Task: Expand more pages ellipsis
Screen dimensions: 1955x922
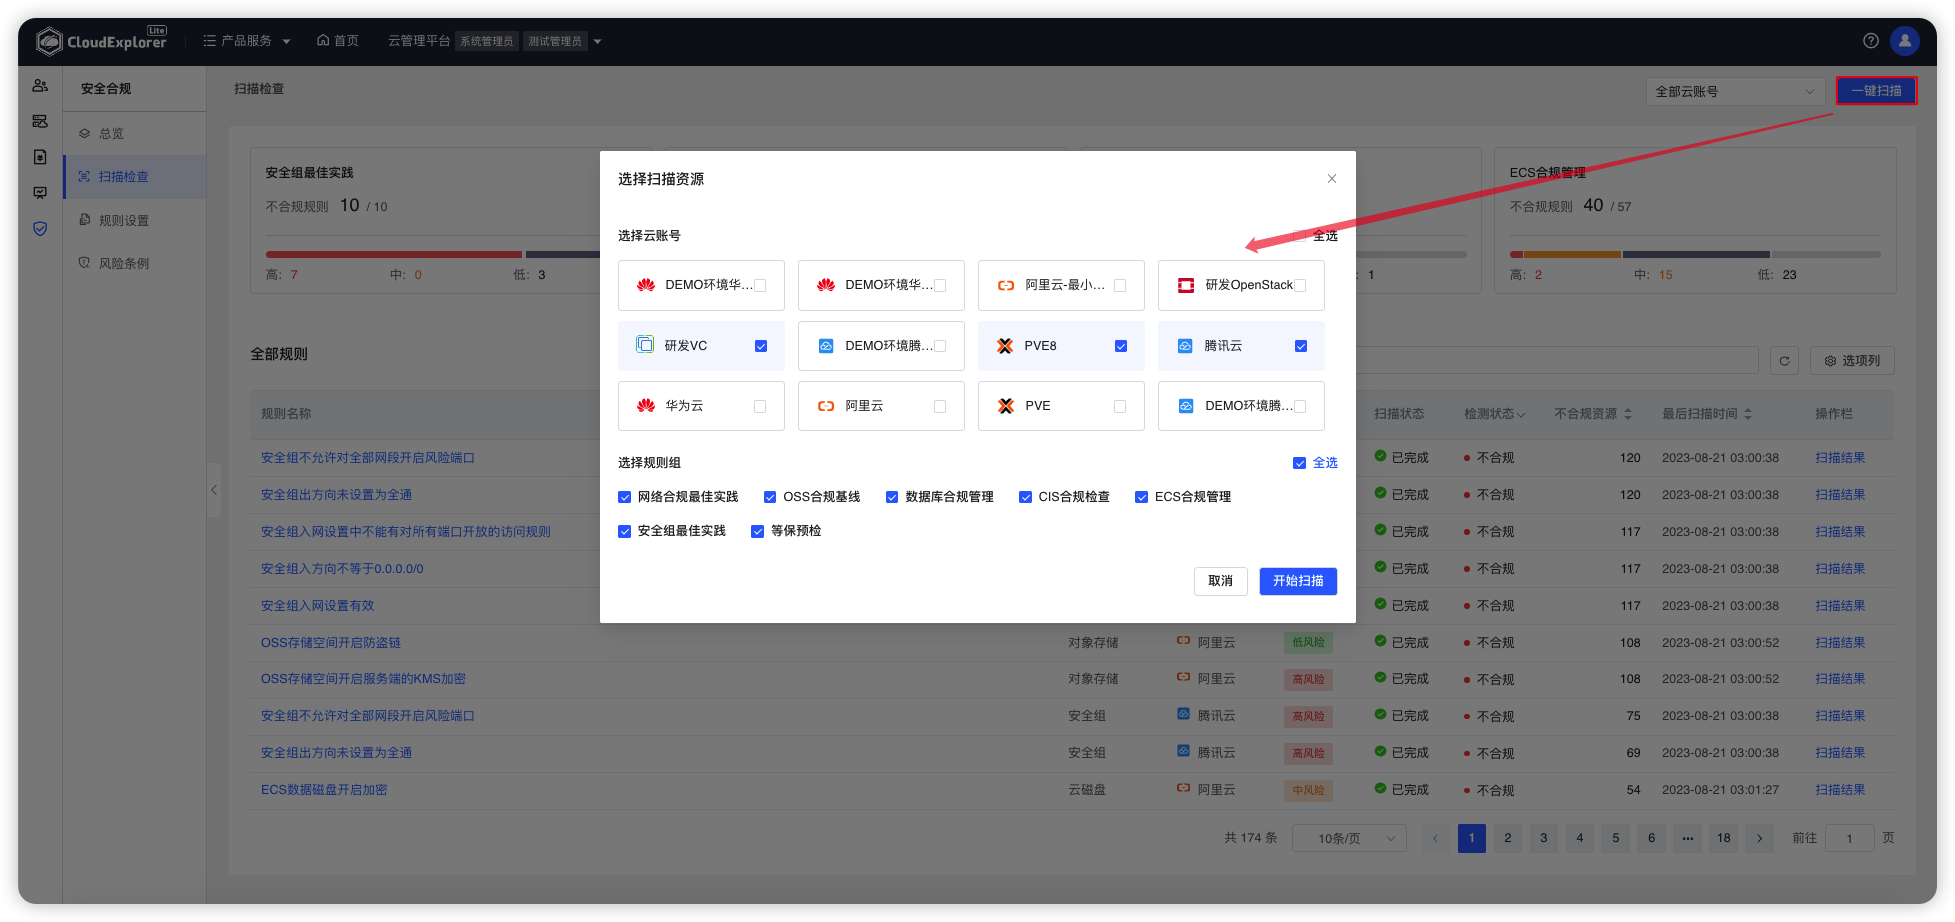Action: pyautogui.click(x=1688, y=838)
